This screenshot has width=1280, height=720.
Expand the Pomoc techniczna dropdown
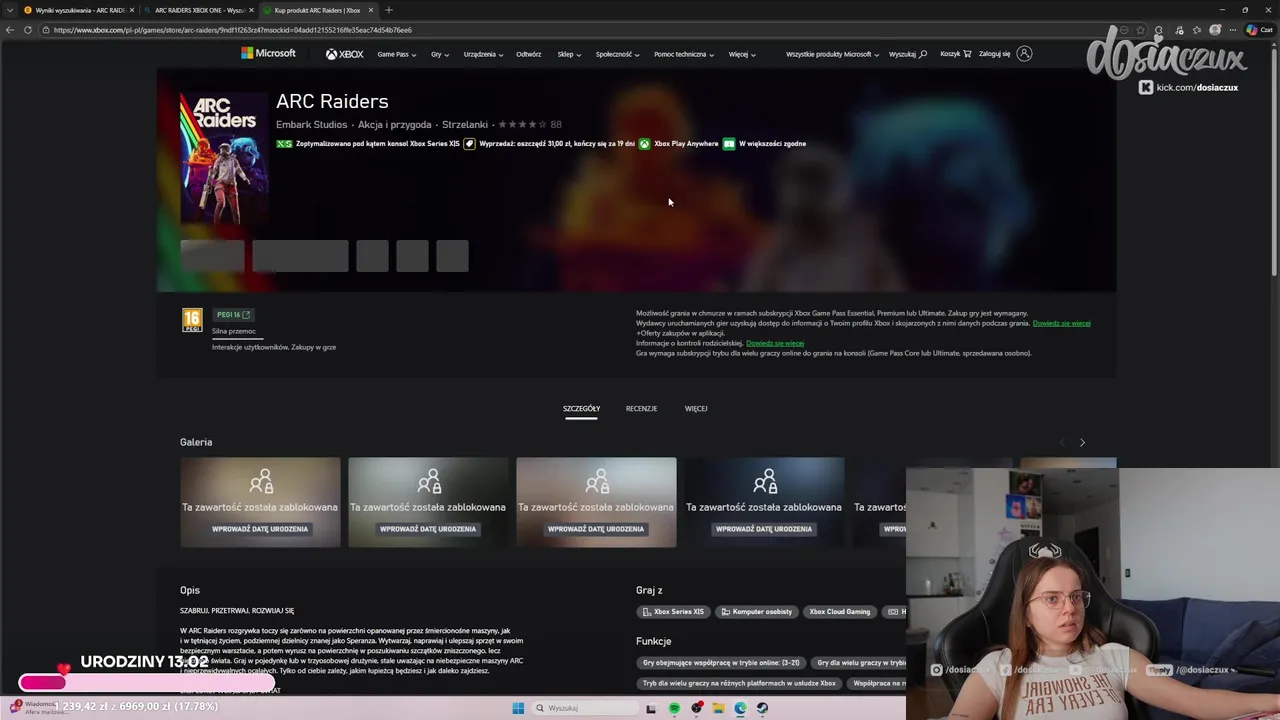point(683,54)
